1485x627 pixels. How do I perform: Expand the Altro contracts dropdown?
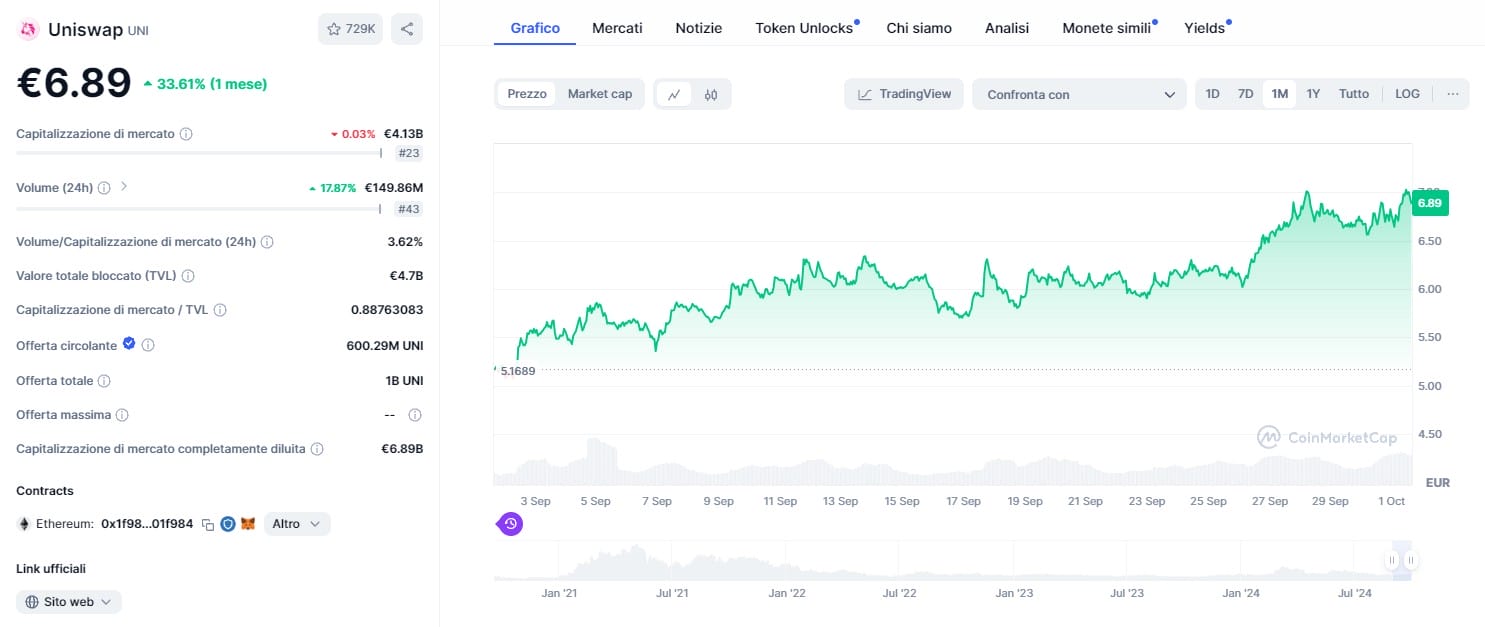[297, 524]
